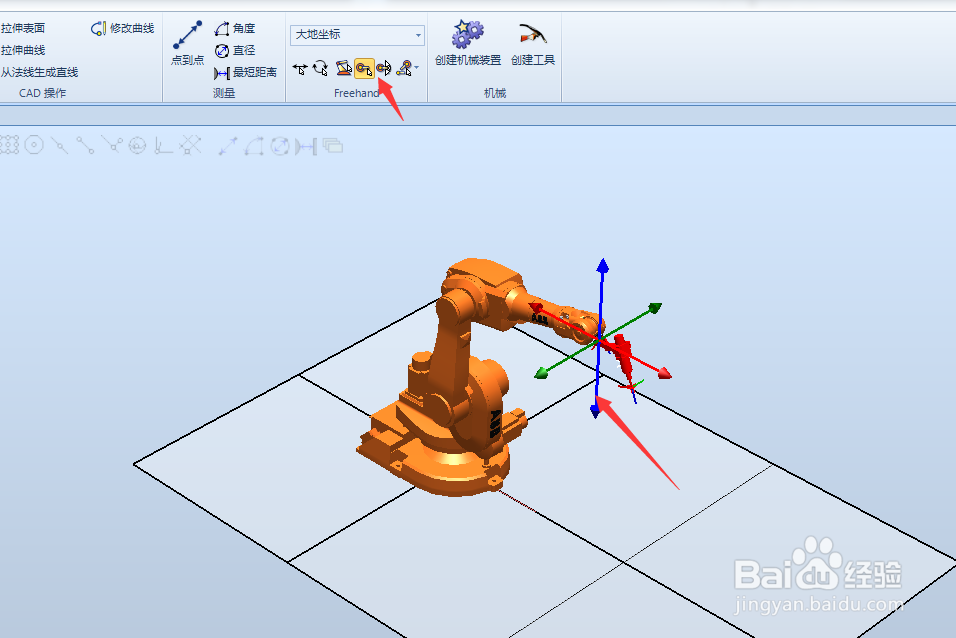Toggle the snap to center icon

(34, 145)
